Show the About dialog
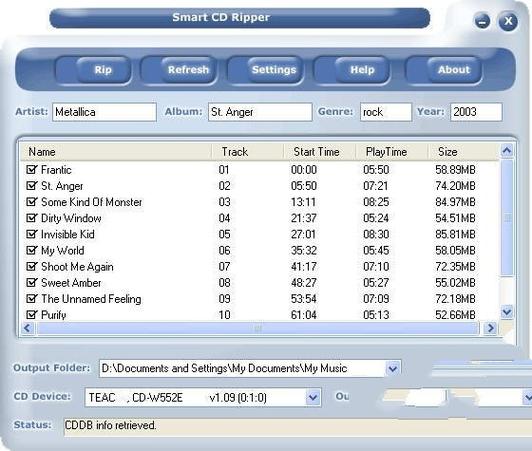This screenshot has height=451, width=532. [454, 70]
